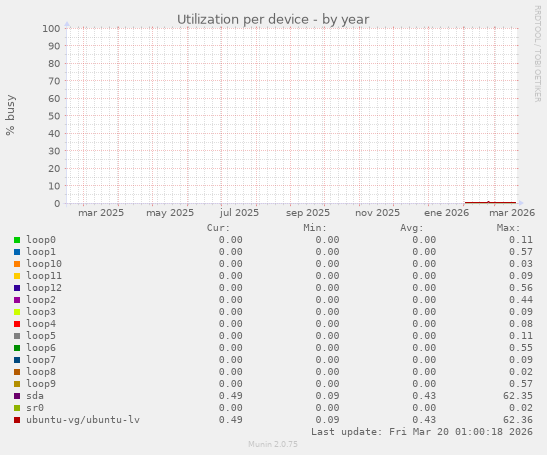Viewport: 547px width, 455px height.
Task: Click loop2 max value 0.44
Action: 521,300
